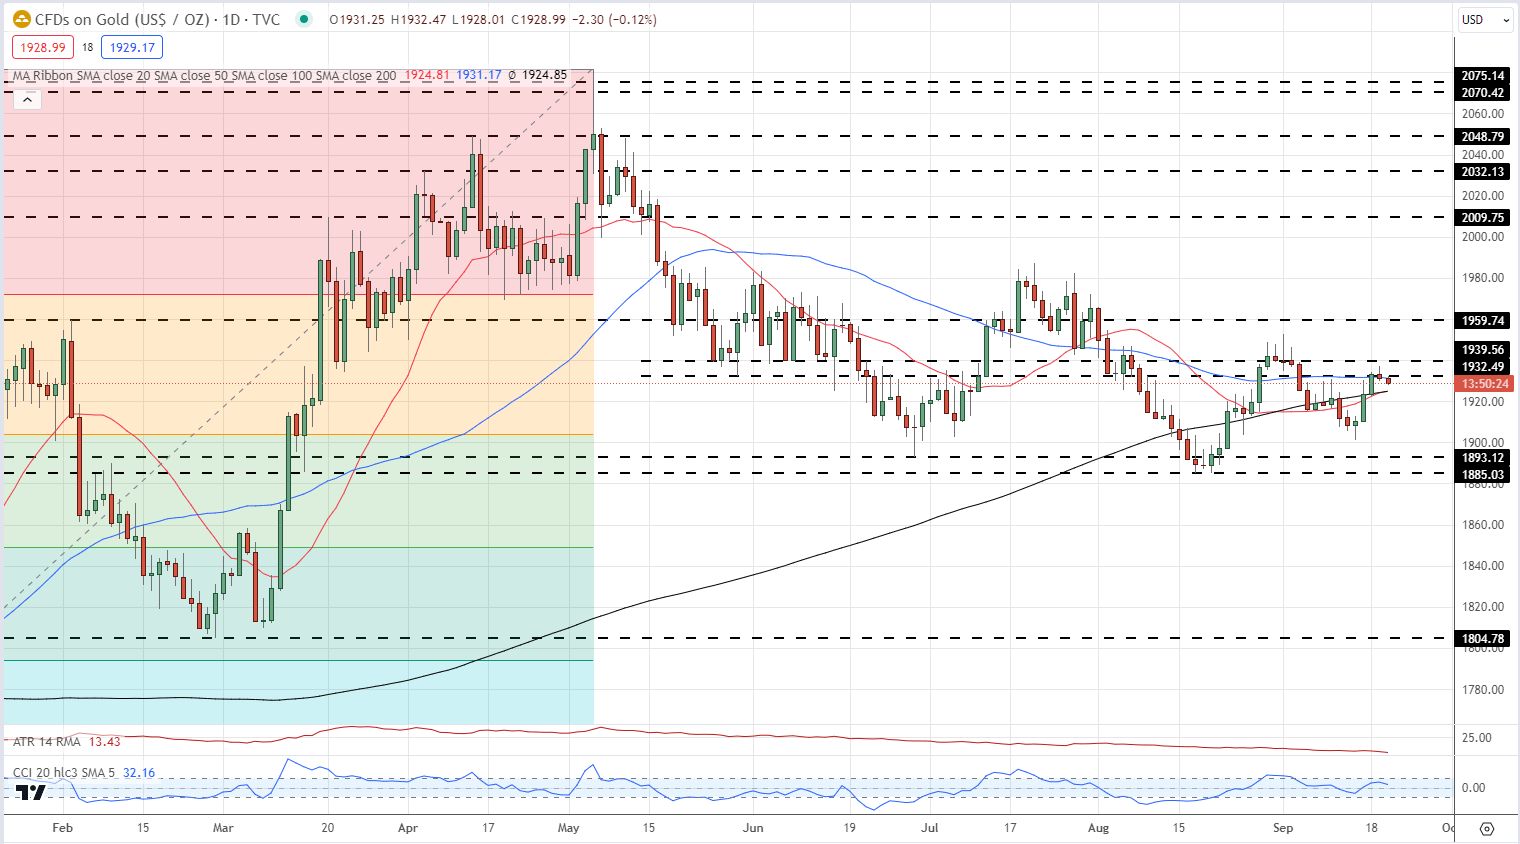Open chart settings gear in the corner
Image resolution: width=1520 pixels, height=844 pixels.
[1487, 829]
